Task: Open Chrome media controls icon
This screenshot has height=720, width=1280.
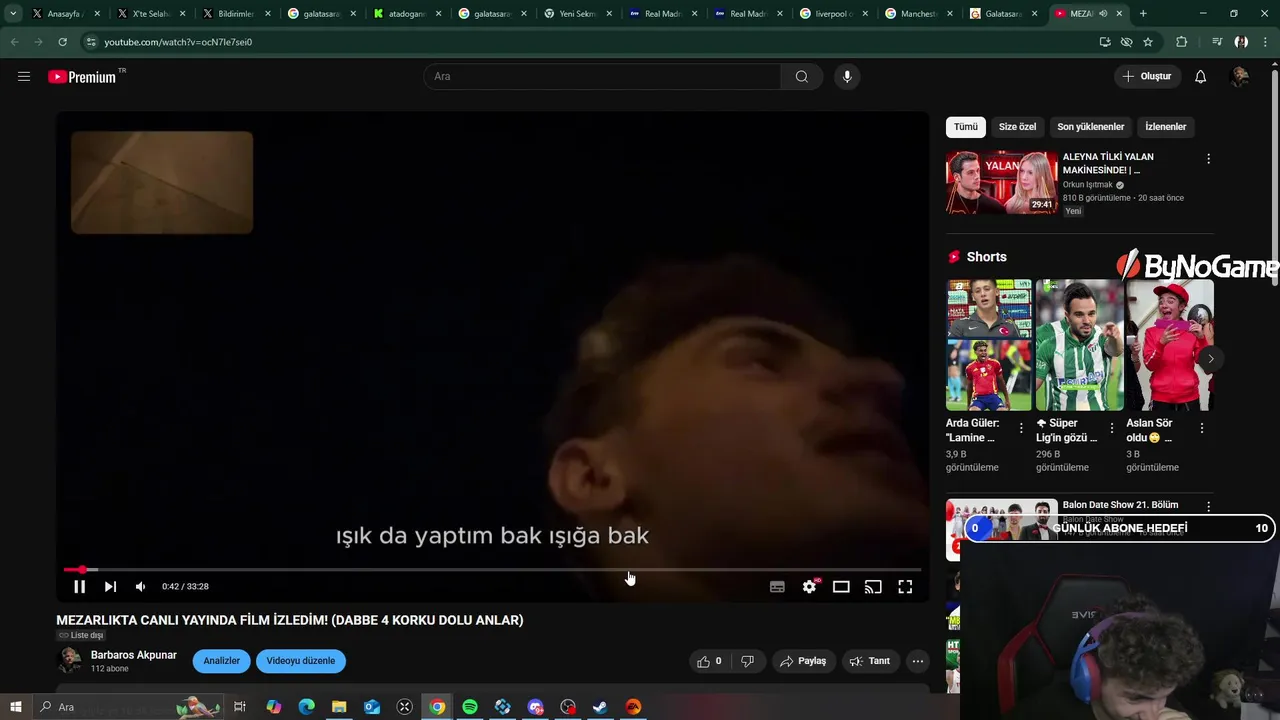Action: pos(1217,42)
